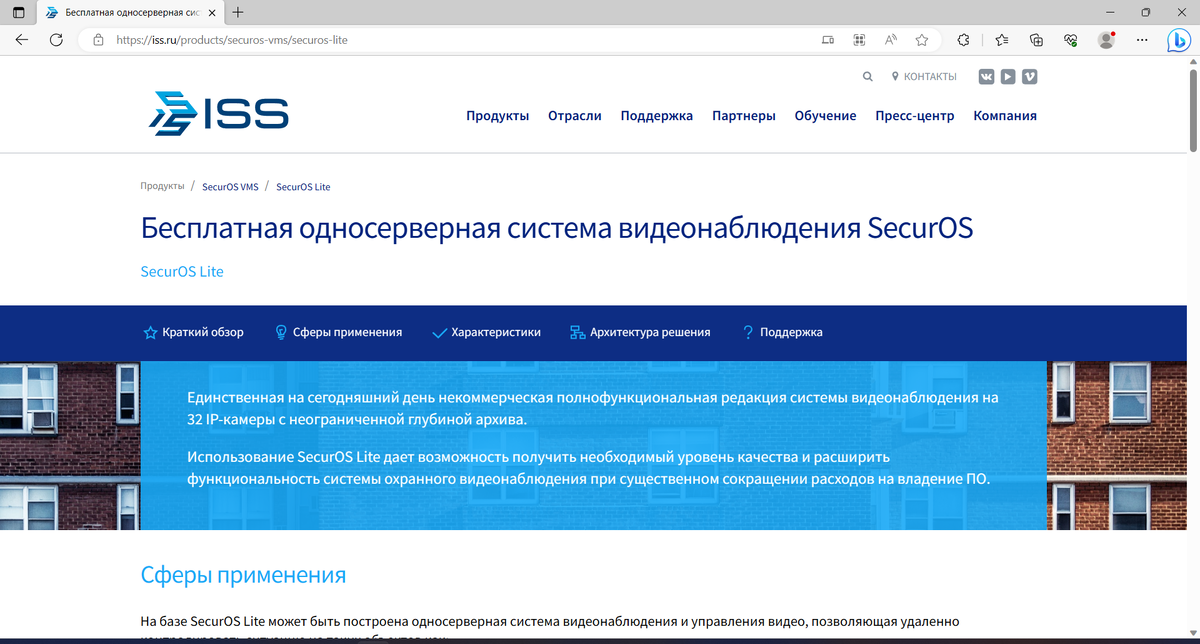Open a new tab with the plus icon

click(x=237, y=13)
